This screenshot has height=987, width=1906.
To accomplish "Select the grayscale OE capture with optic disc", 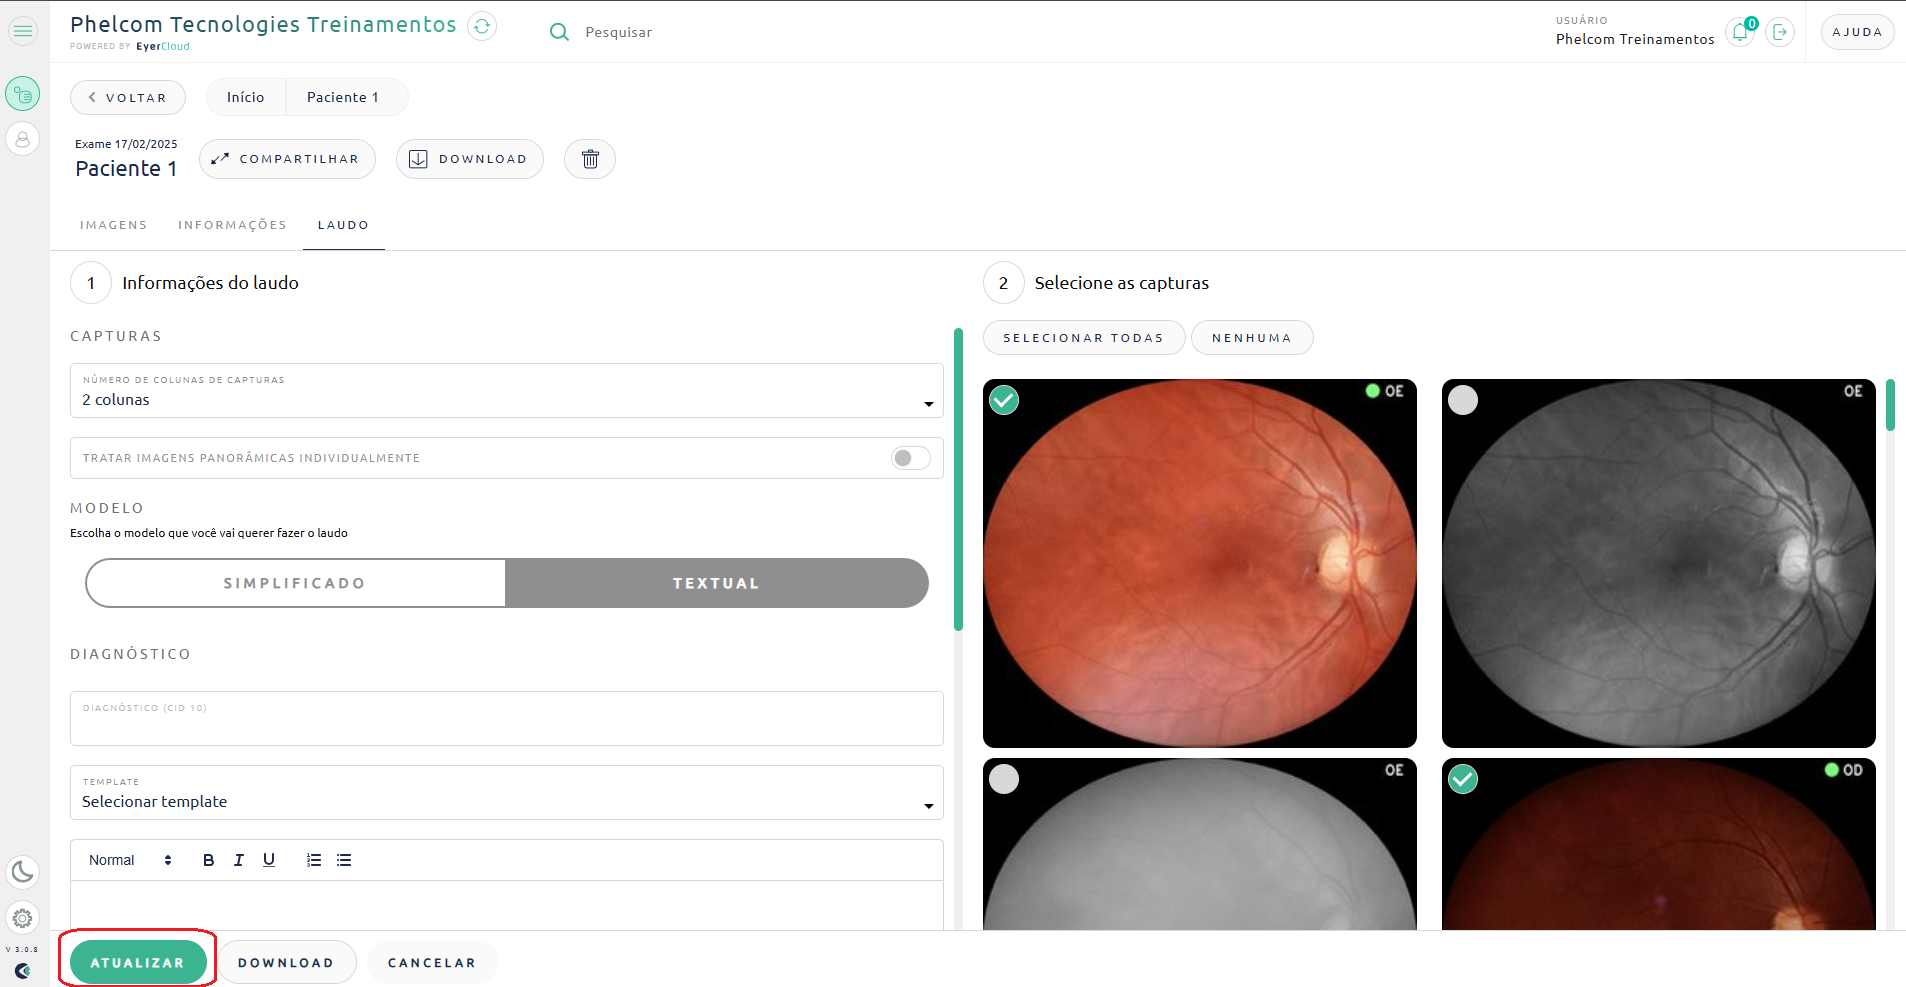I will coord(1463,400).
